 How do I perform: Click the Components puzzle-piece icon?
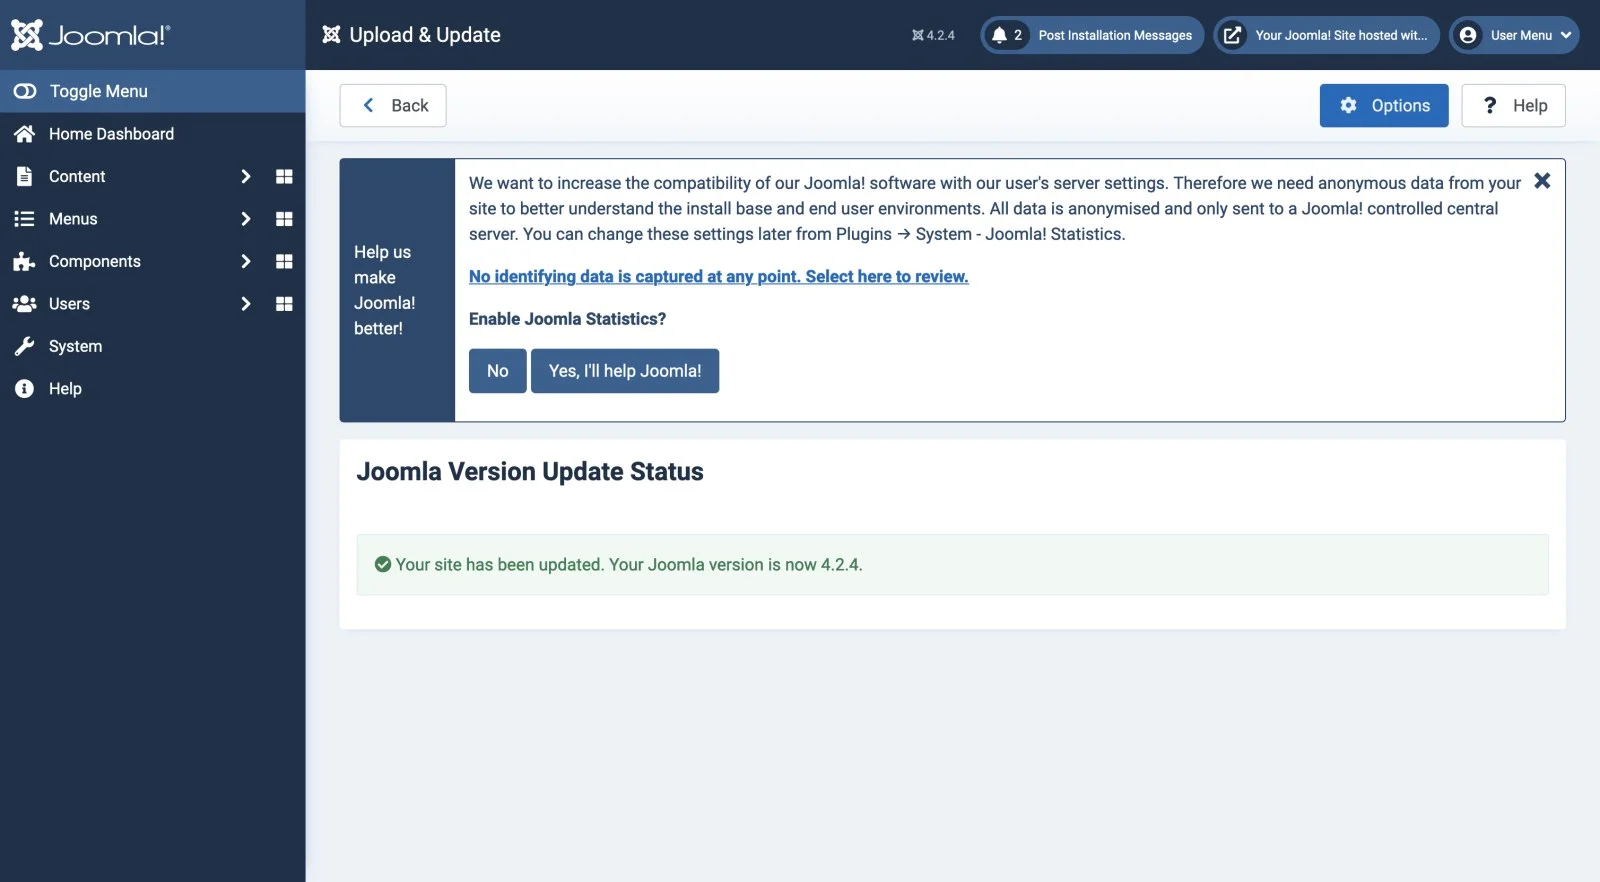pyautogui.click(x=24, y=261)
